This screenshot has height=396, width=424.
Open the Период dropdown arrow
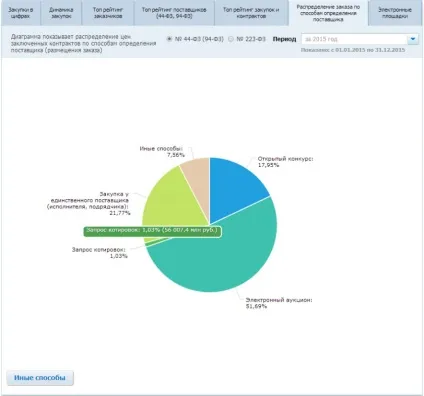click(413, 39)
